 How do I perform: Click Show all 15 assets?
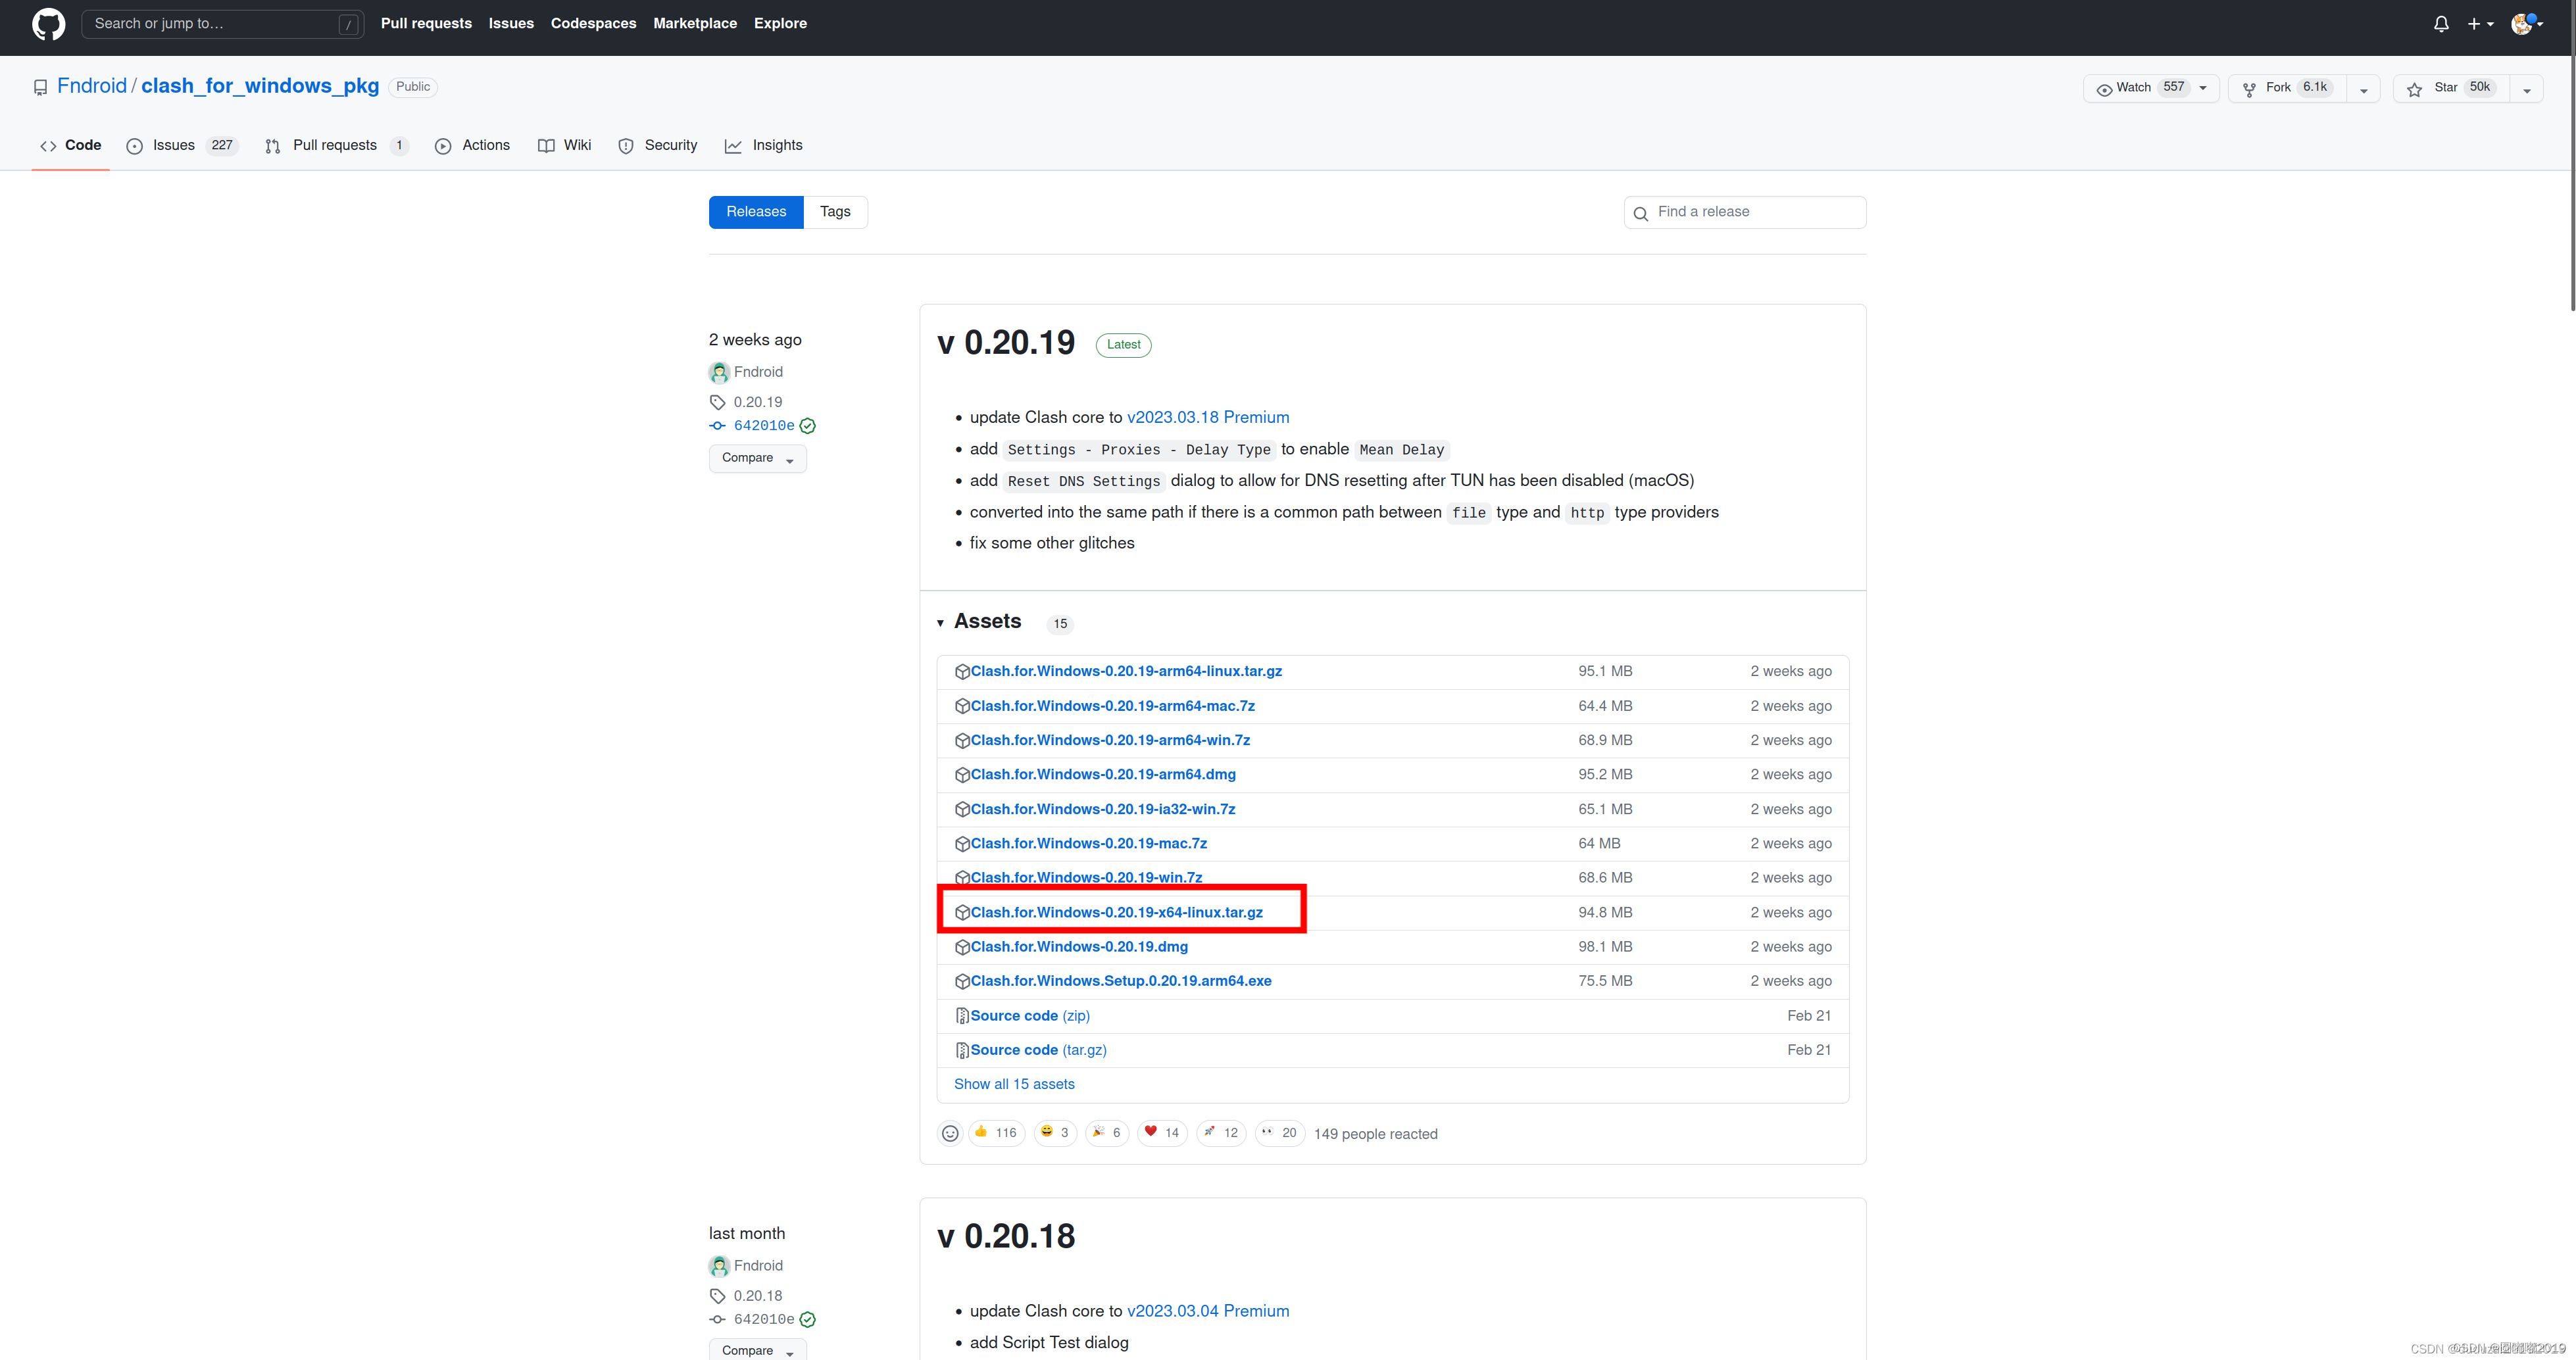(1014, 1084)
